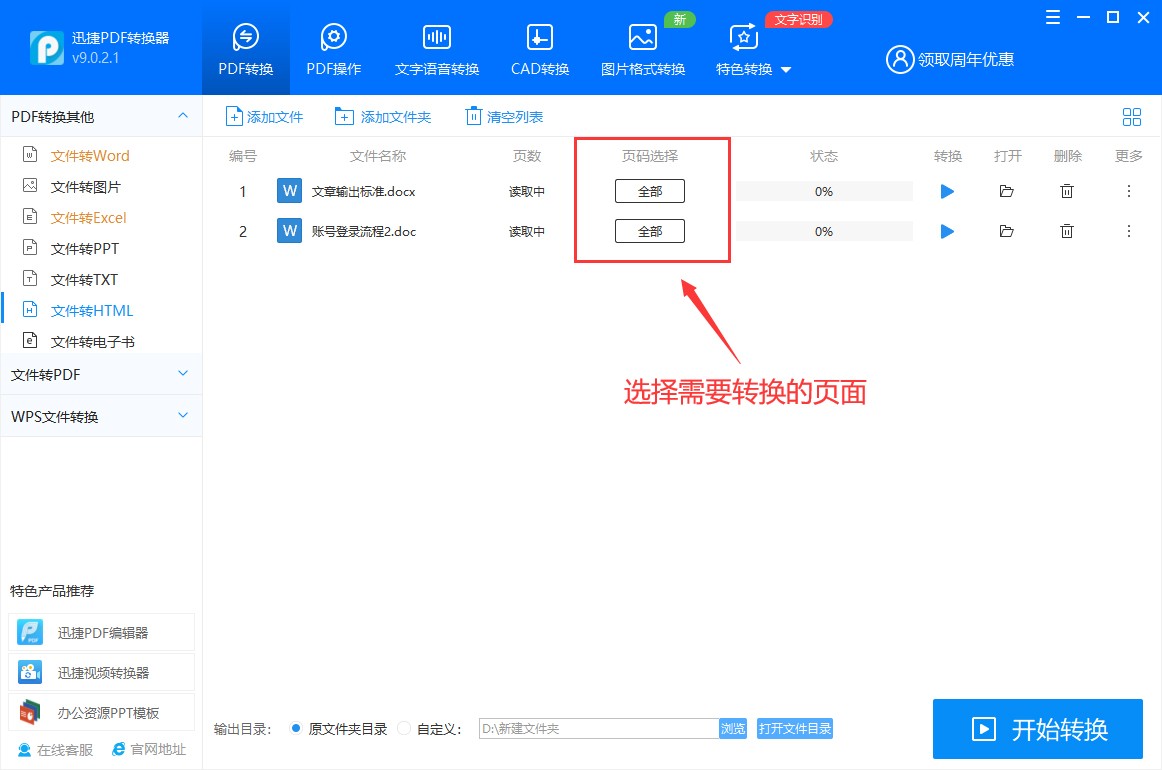This screenshot has height=770, width=1162.
Task: Open output folder for 账号登录流程2.doc
Action: (1006, 231)
